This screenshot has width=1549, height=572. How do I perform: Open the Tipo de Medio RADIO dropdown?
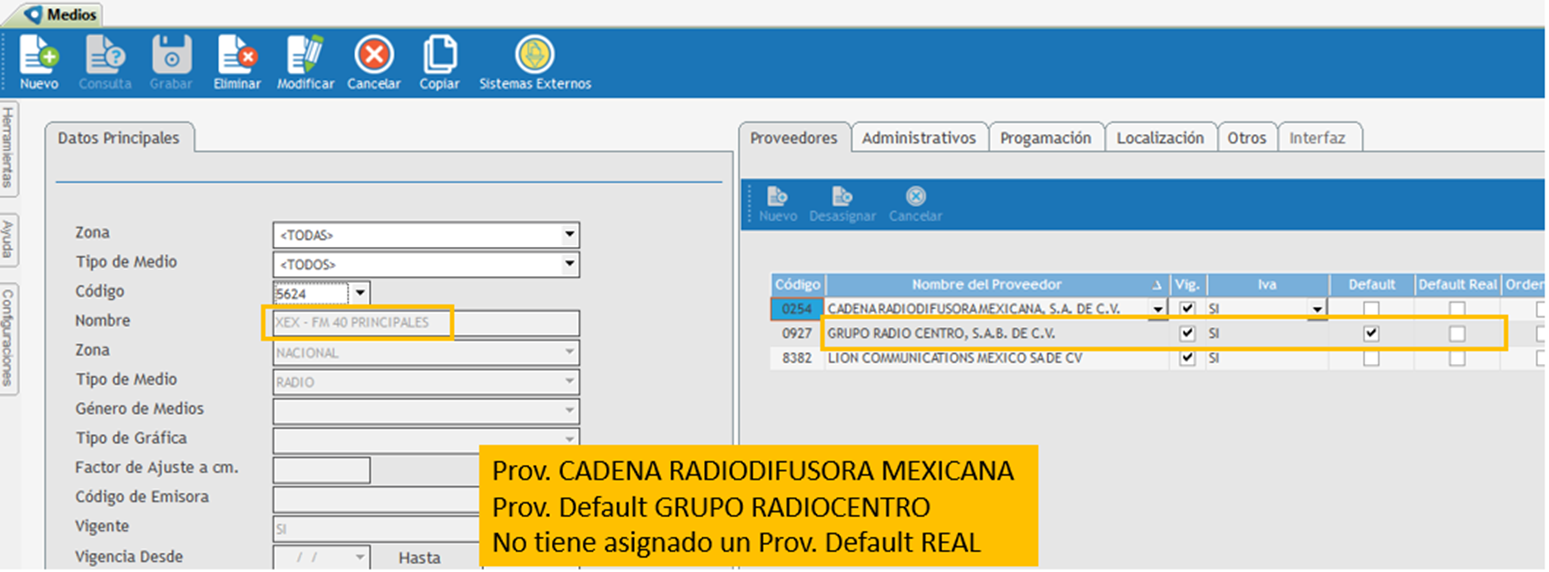(570, 382)
